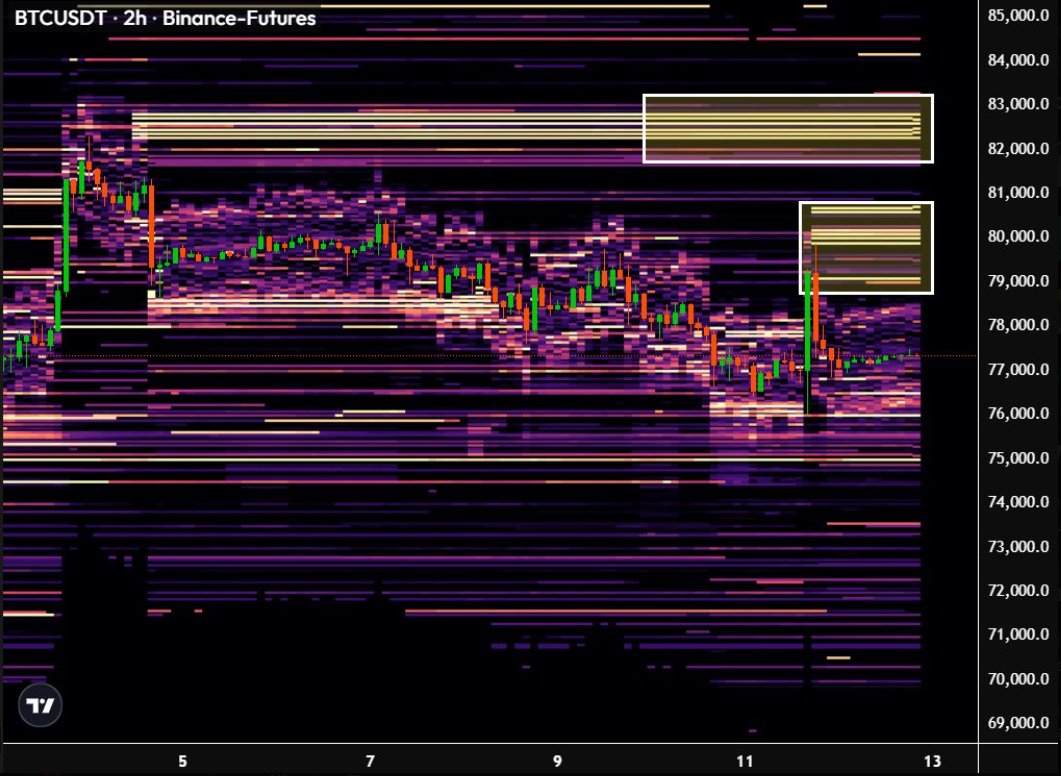
Task: Click the 74,000.0 price axis label
Action: click(x=1018, y=502)
